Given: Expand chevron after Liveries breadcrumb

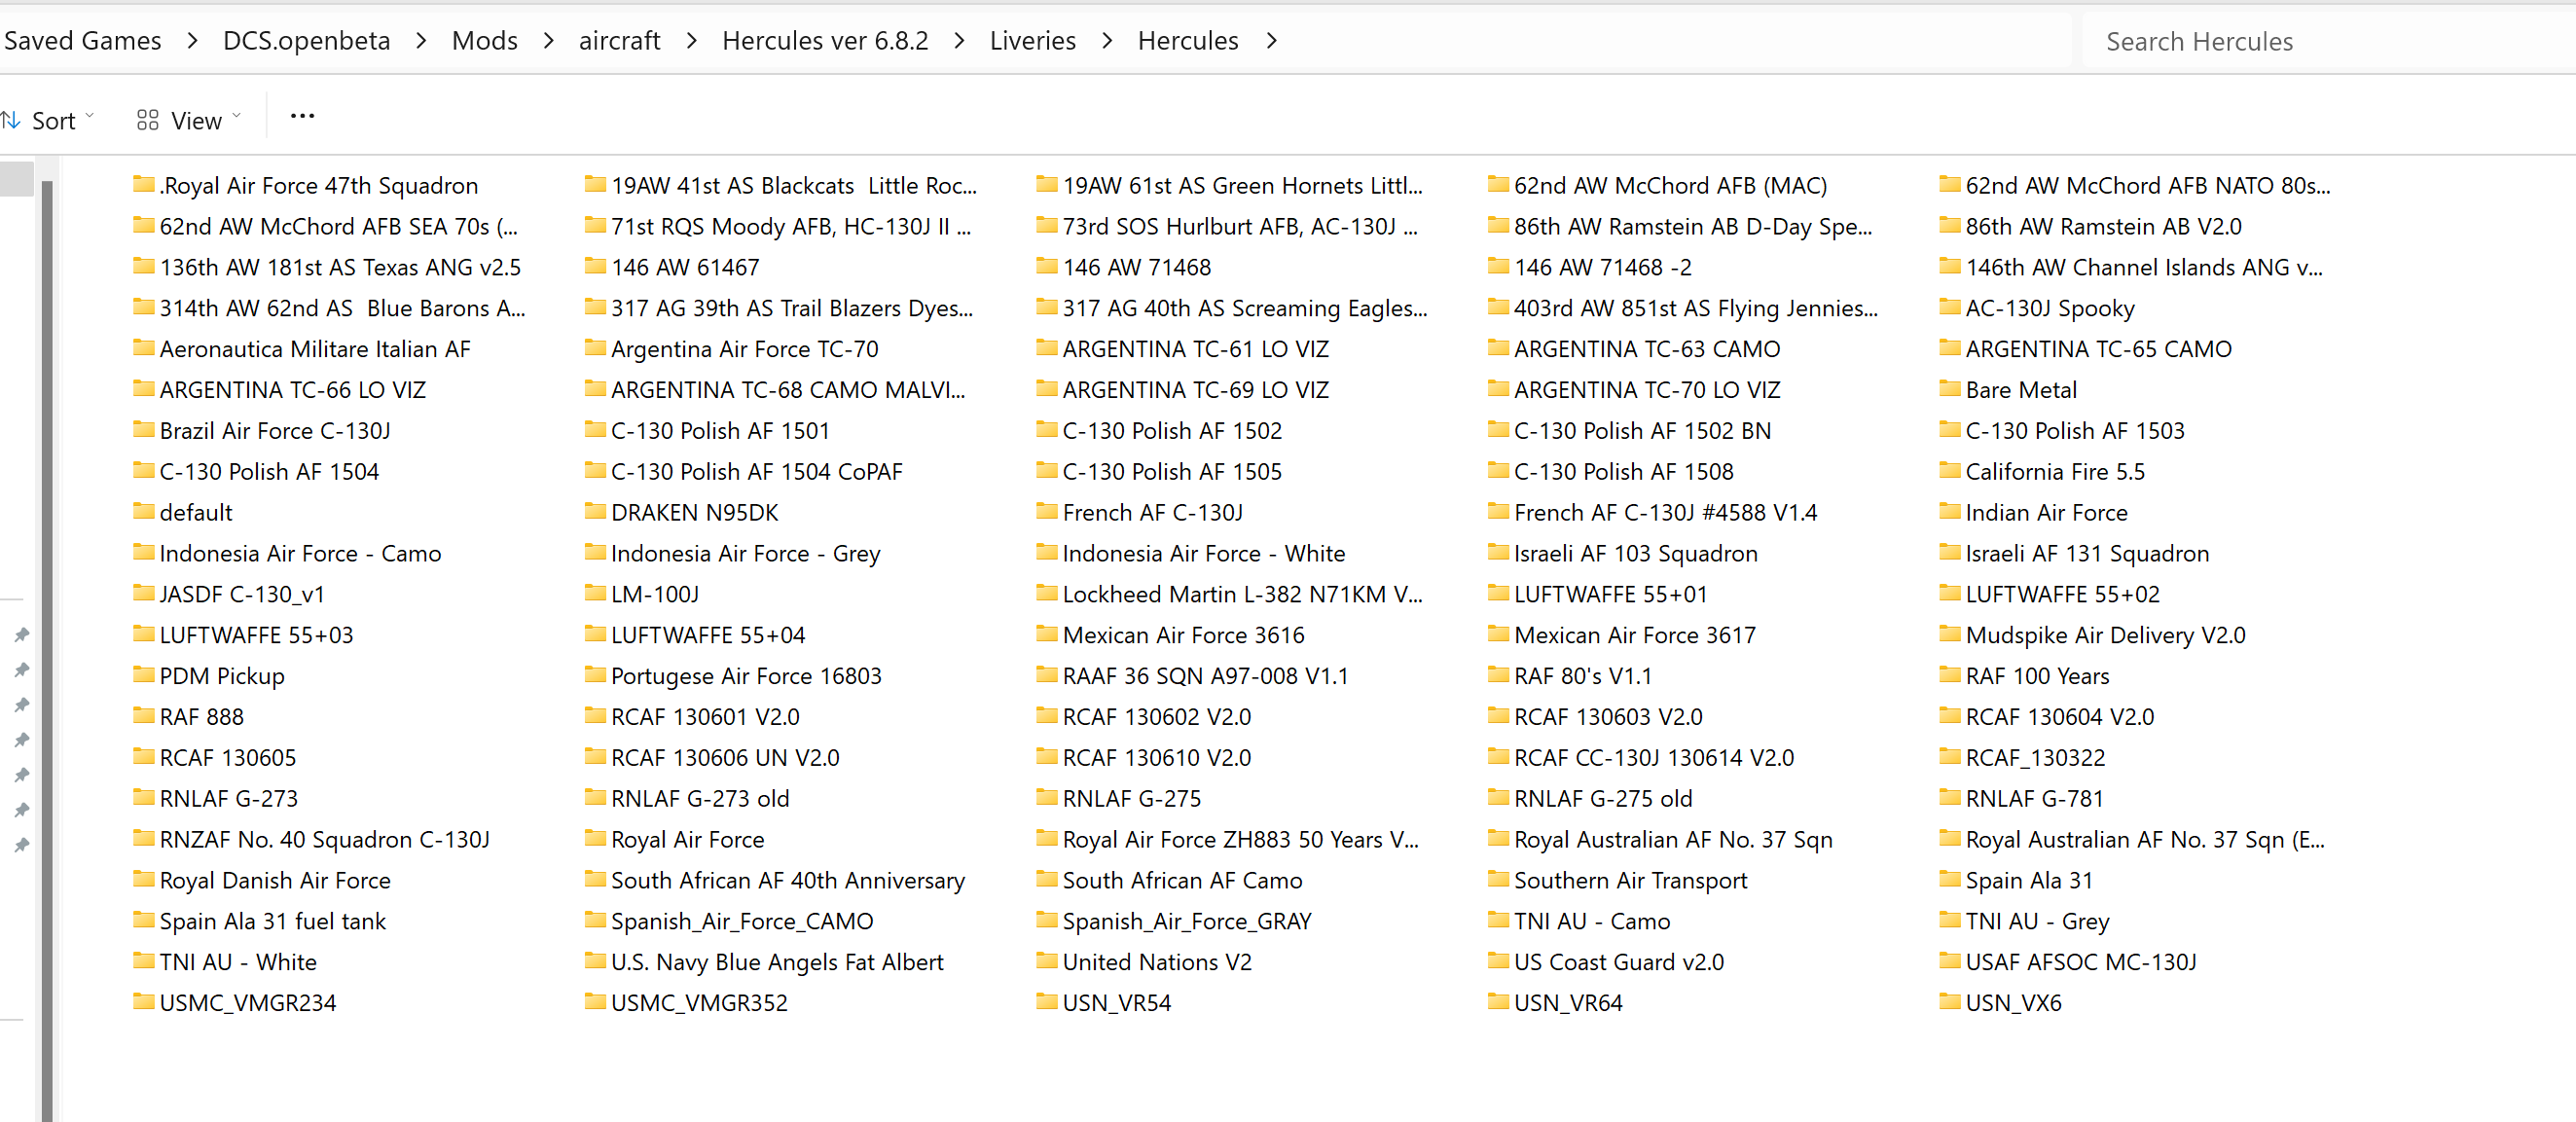Looking at the screenshot, I should click(x=1107, y=41).
